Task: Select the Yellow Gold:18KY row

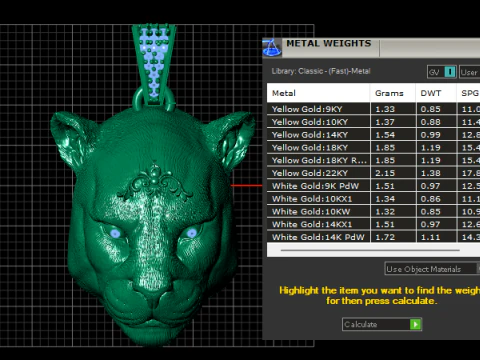Action: pyautogui.click(x=373, y=148)
